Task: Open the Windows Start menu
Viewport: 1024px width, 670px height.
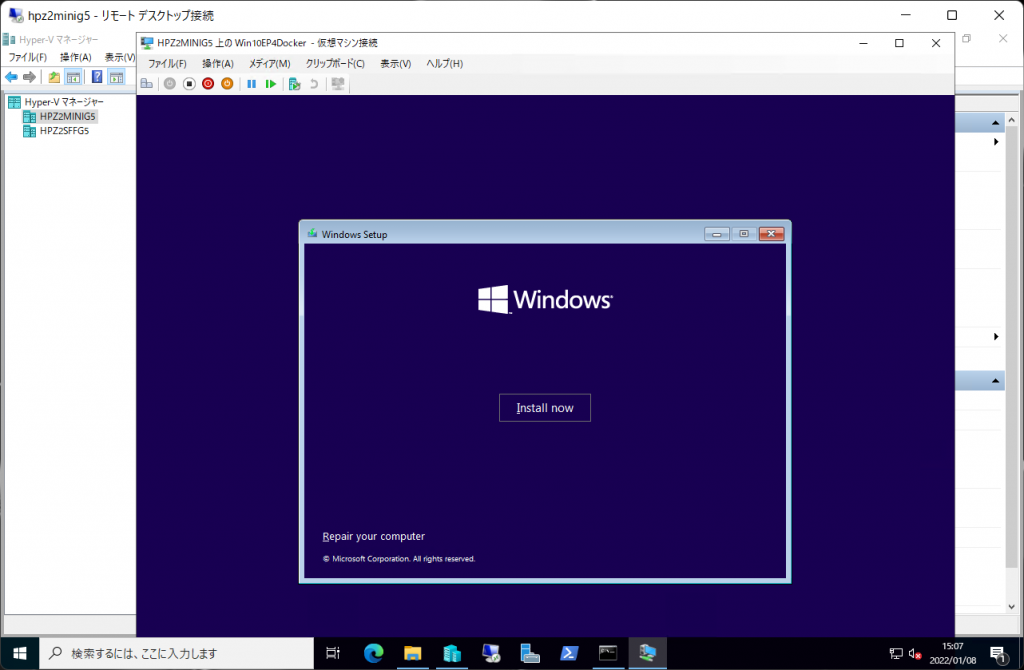Action: click(x=20, y=653)
